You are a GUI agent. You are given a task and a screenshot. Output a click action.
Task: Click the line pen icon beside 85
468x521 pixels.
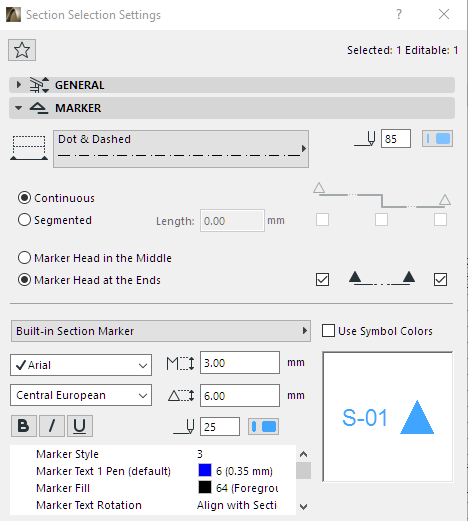[365, 139]
